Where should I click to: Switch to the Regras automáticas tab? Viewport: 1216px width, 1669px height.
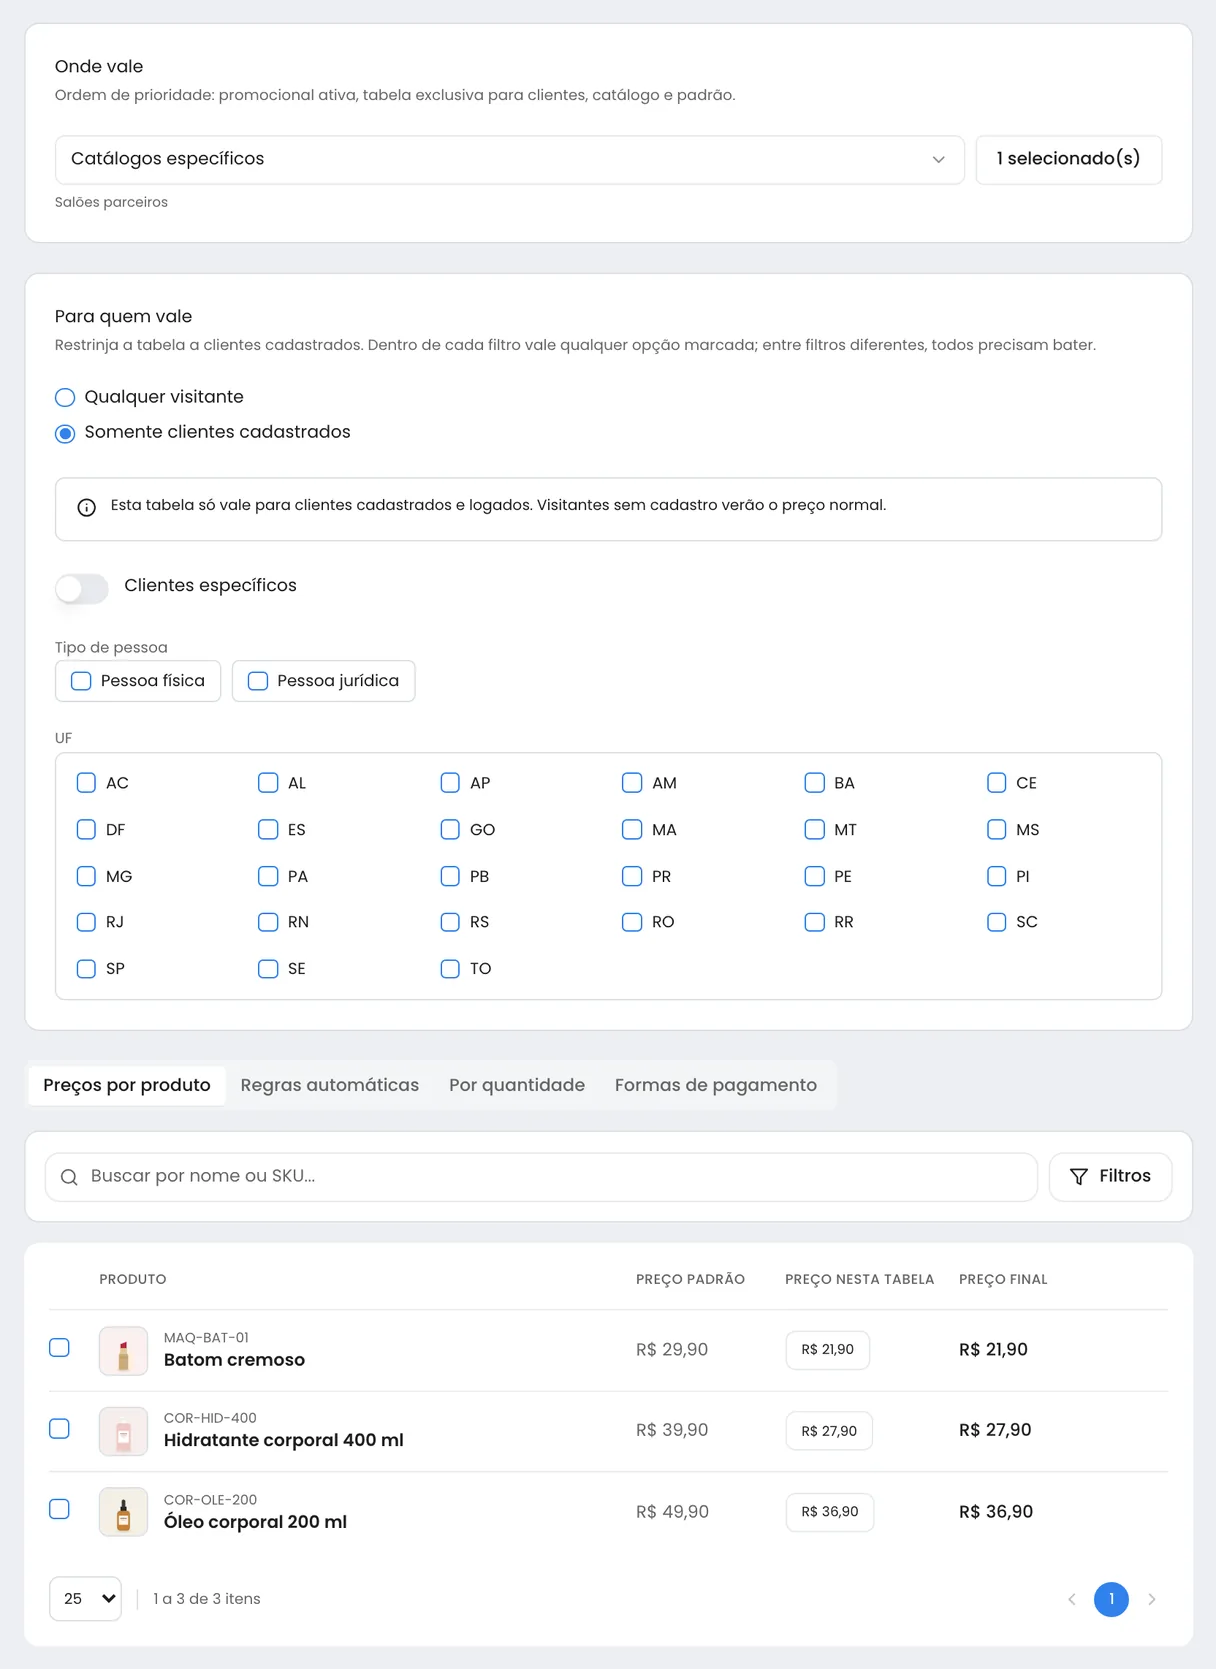330,1086
